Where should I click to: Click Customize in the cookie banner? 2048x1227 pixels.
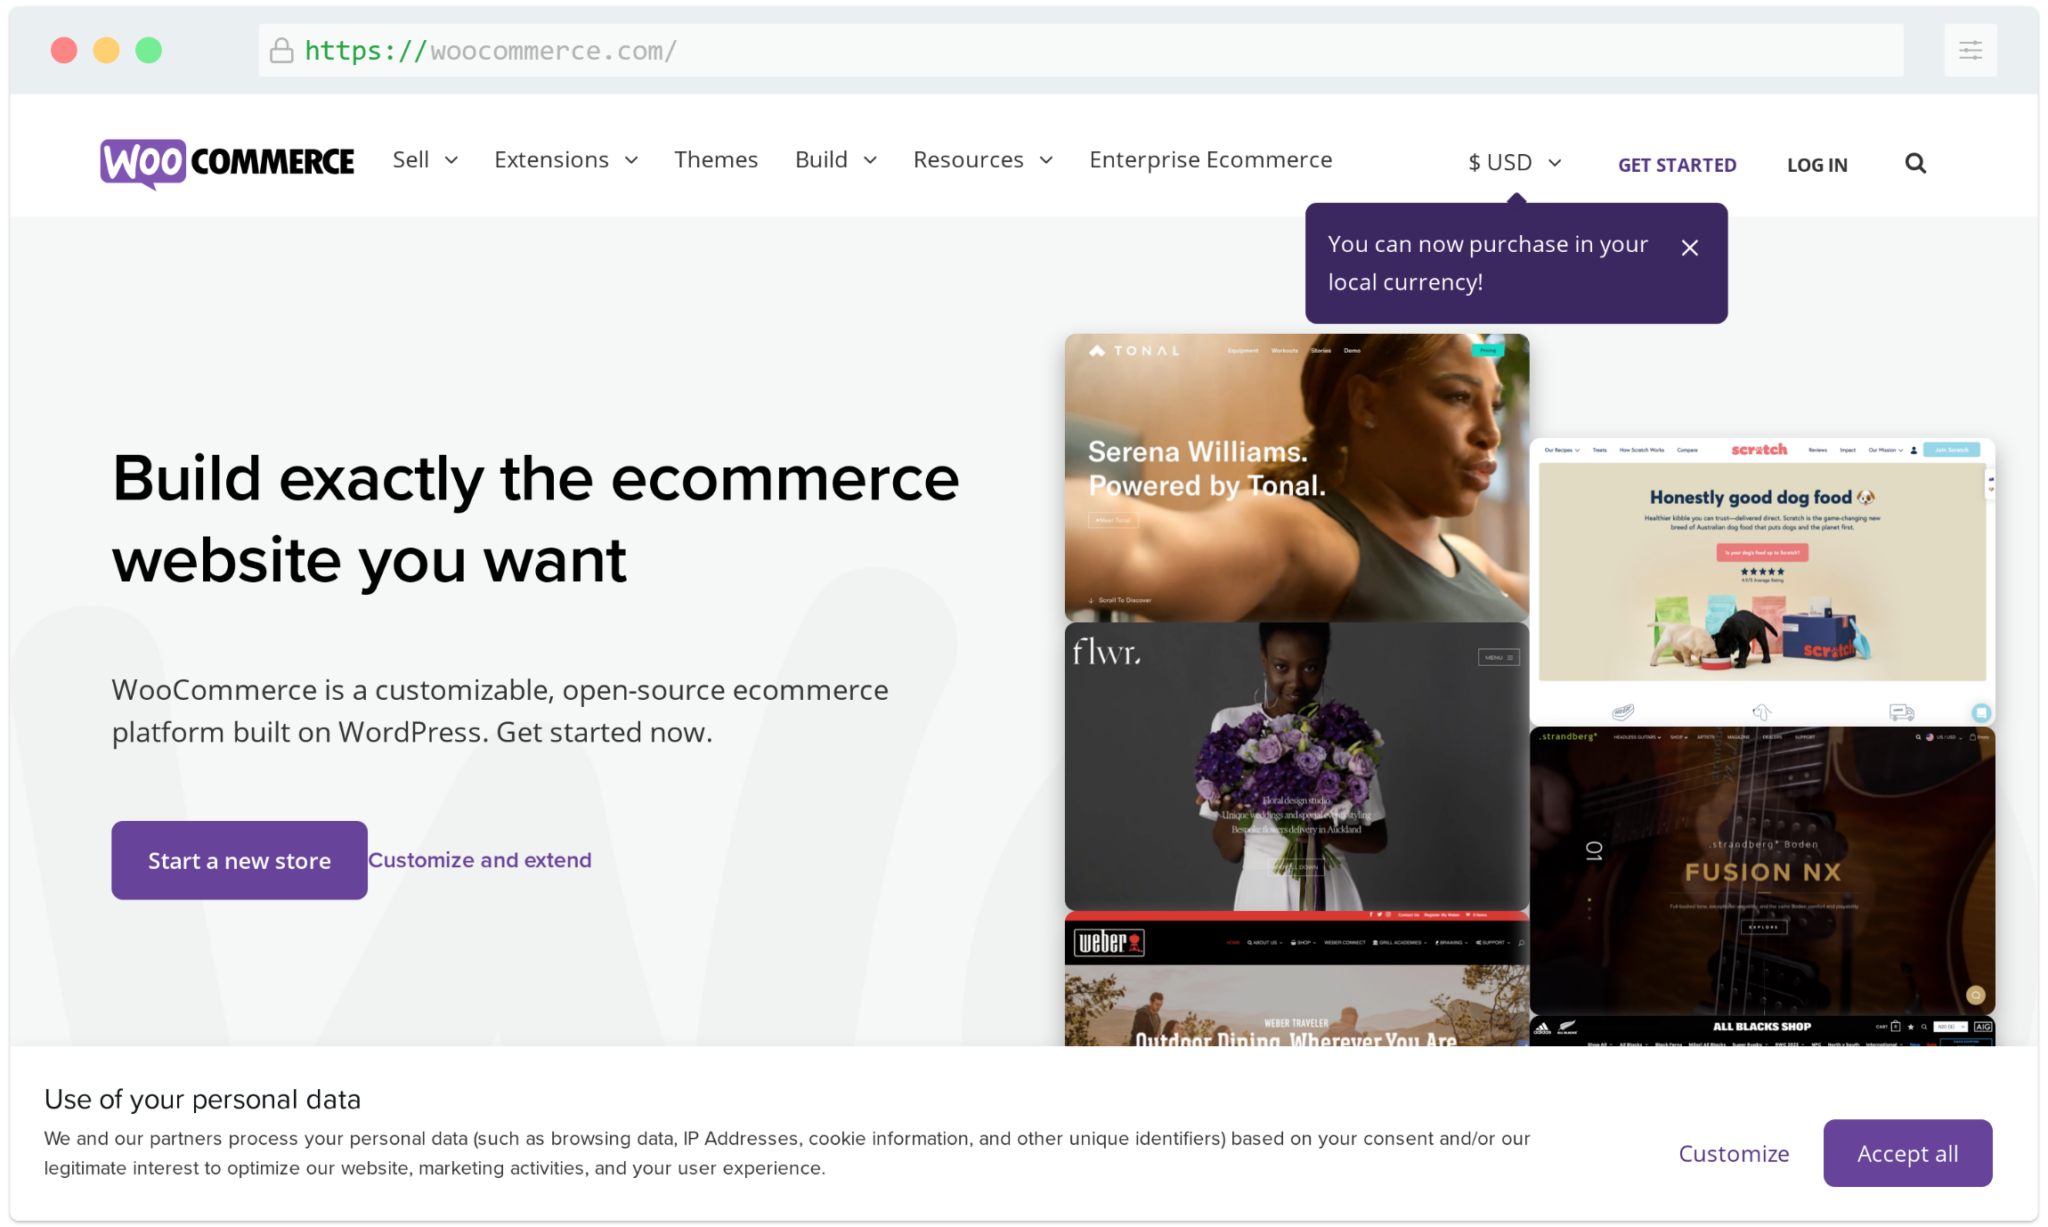(x=1733, y=1153)
